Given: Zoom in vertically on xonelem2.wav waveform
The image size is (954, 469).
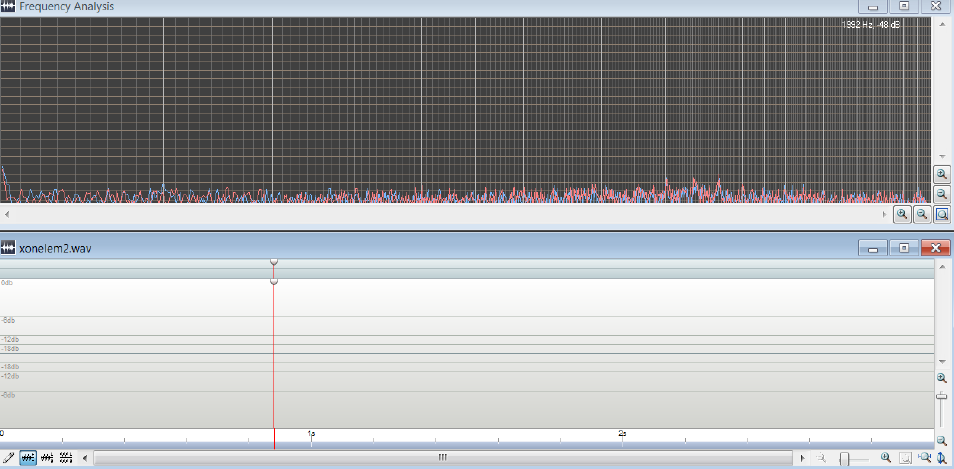Looking at the screenshot, I should (x=942, y=378).
